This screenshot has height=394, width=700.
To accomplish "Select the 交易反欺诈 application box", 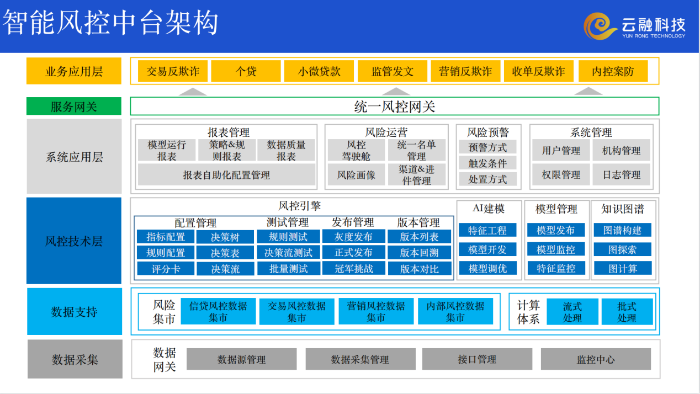I will 173,71.
